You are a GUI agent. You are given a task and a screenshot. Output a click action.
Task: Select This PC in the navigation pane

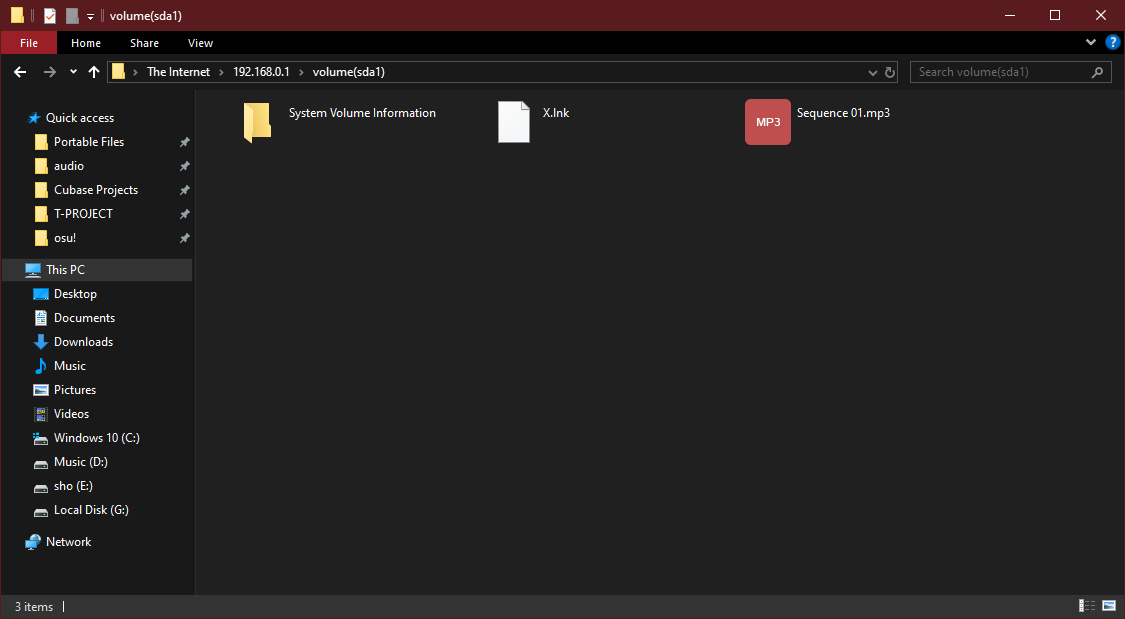pos(65,270)
